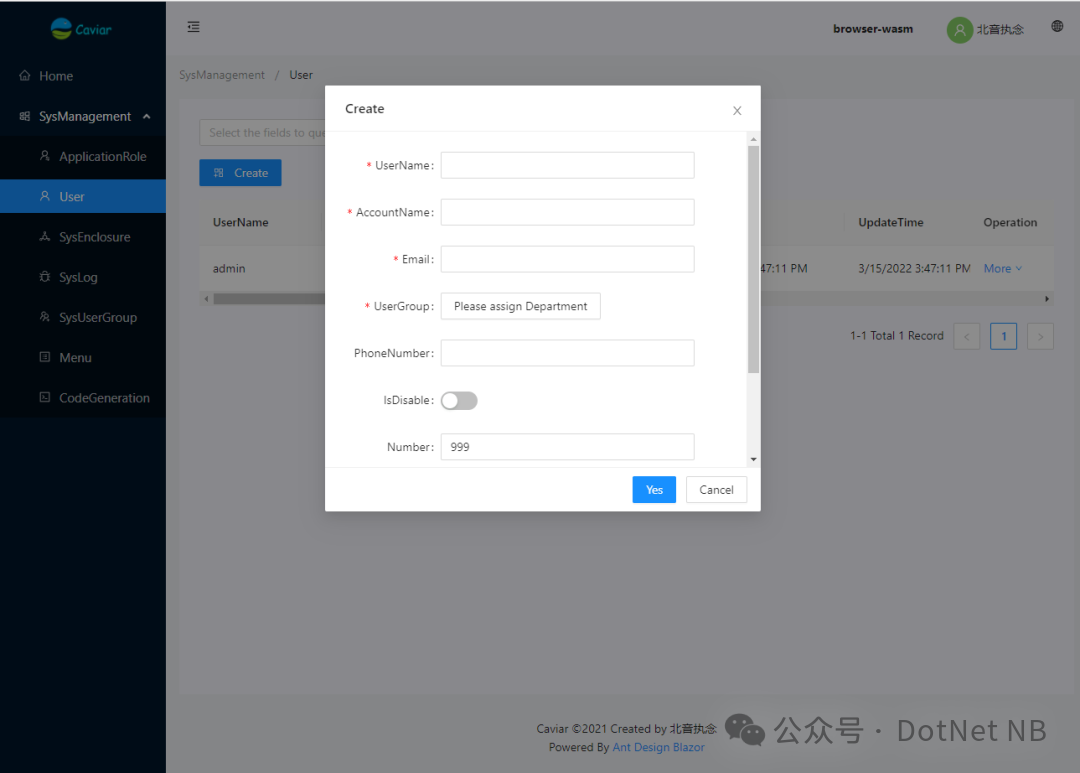This screenshot has height=773, width=1080.
Task: Click the next page arrow
Action: [x=1041, y=336]
